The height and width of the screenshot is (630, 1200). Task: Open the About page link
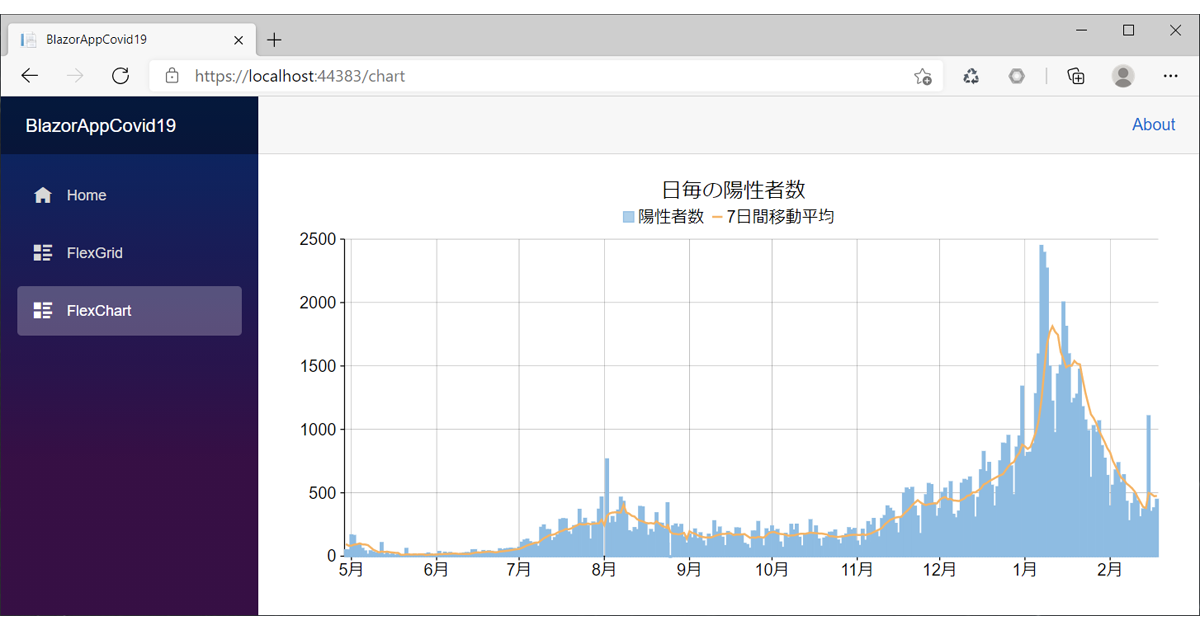coord(1153,124)
